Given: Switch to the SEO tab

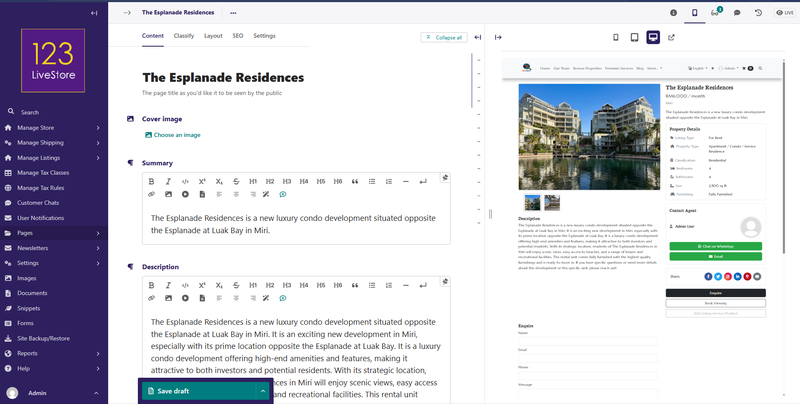Looking at the screenshot, I should tap(238, 35).
